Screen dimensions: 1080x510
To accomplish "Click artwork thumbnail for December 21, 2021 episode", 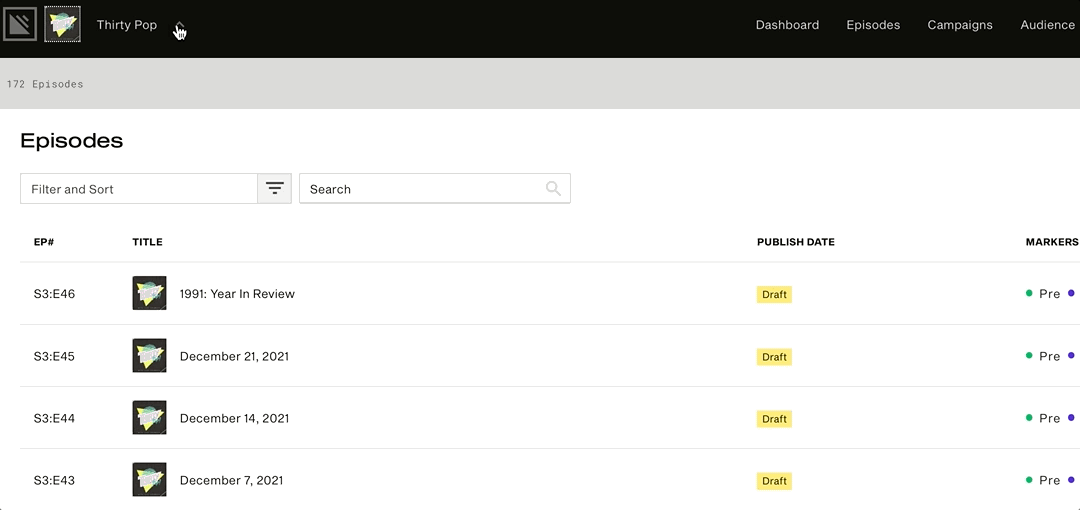I will (149, 355).
